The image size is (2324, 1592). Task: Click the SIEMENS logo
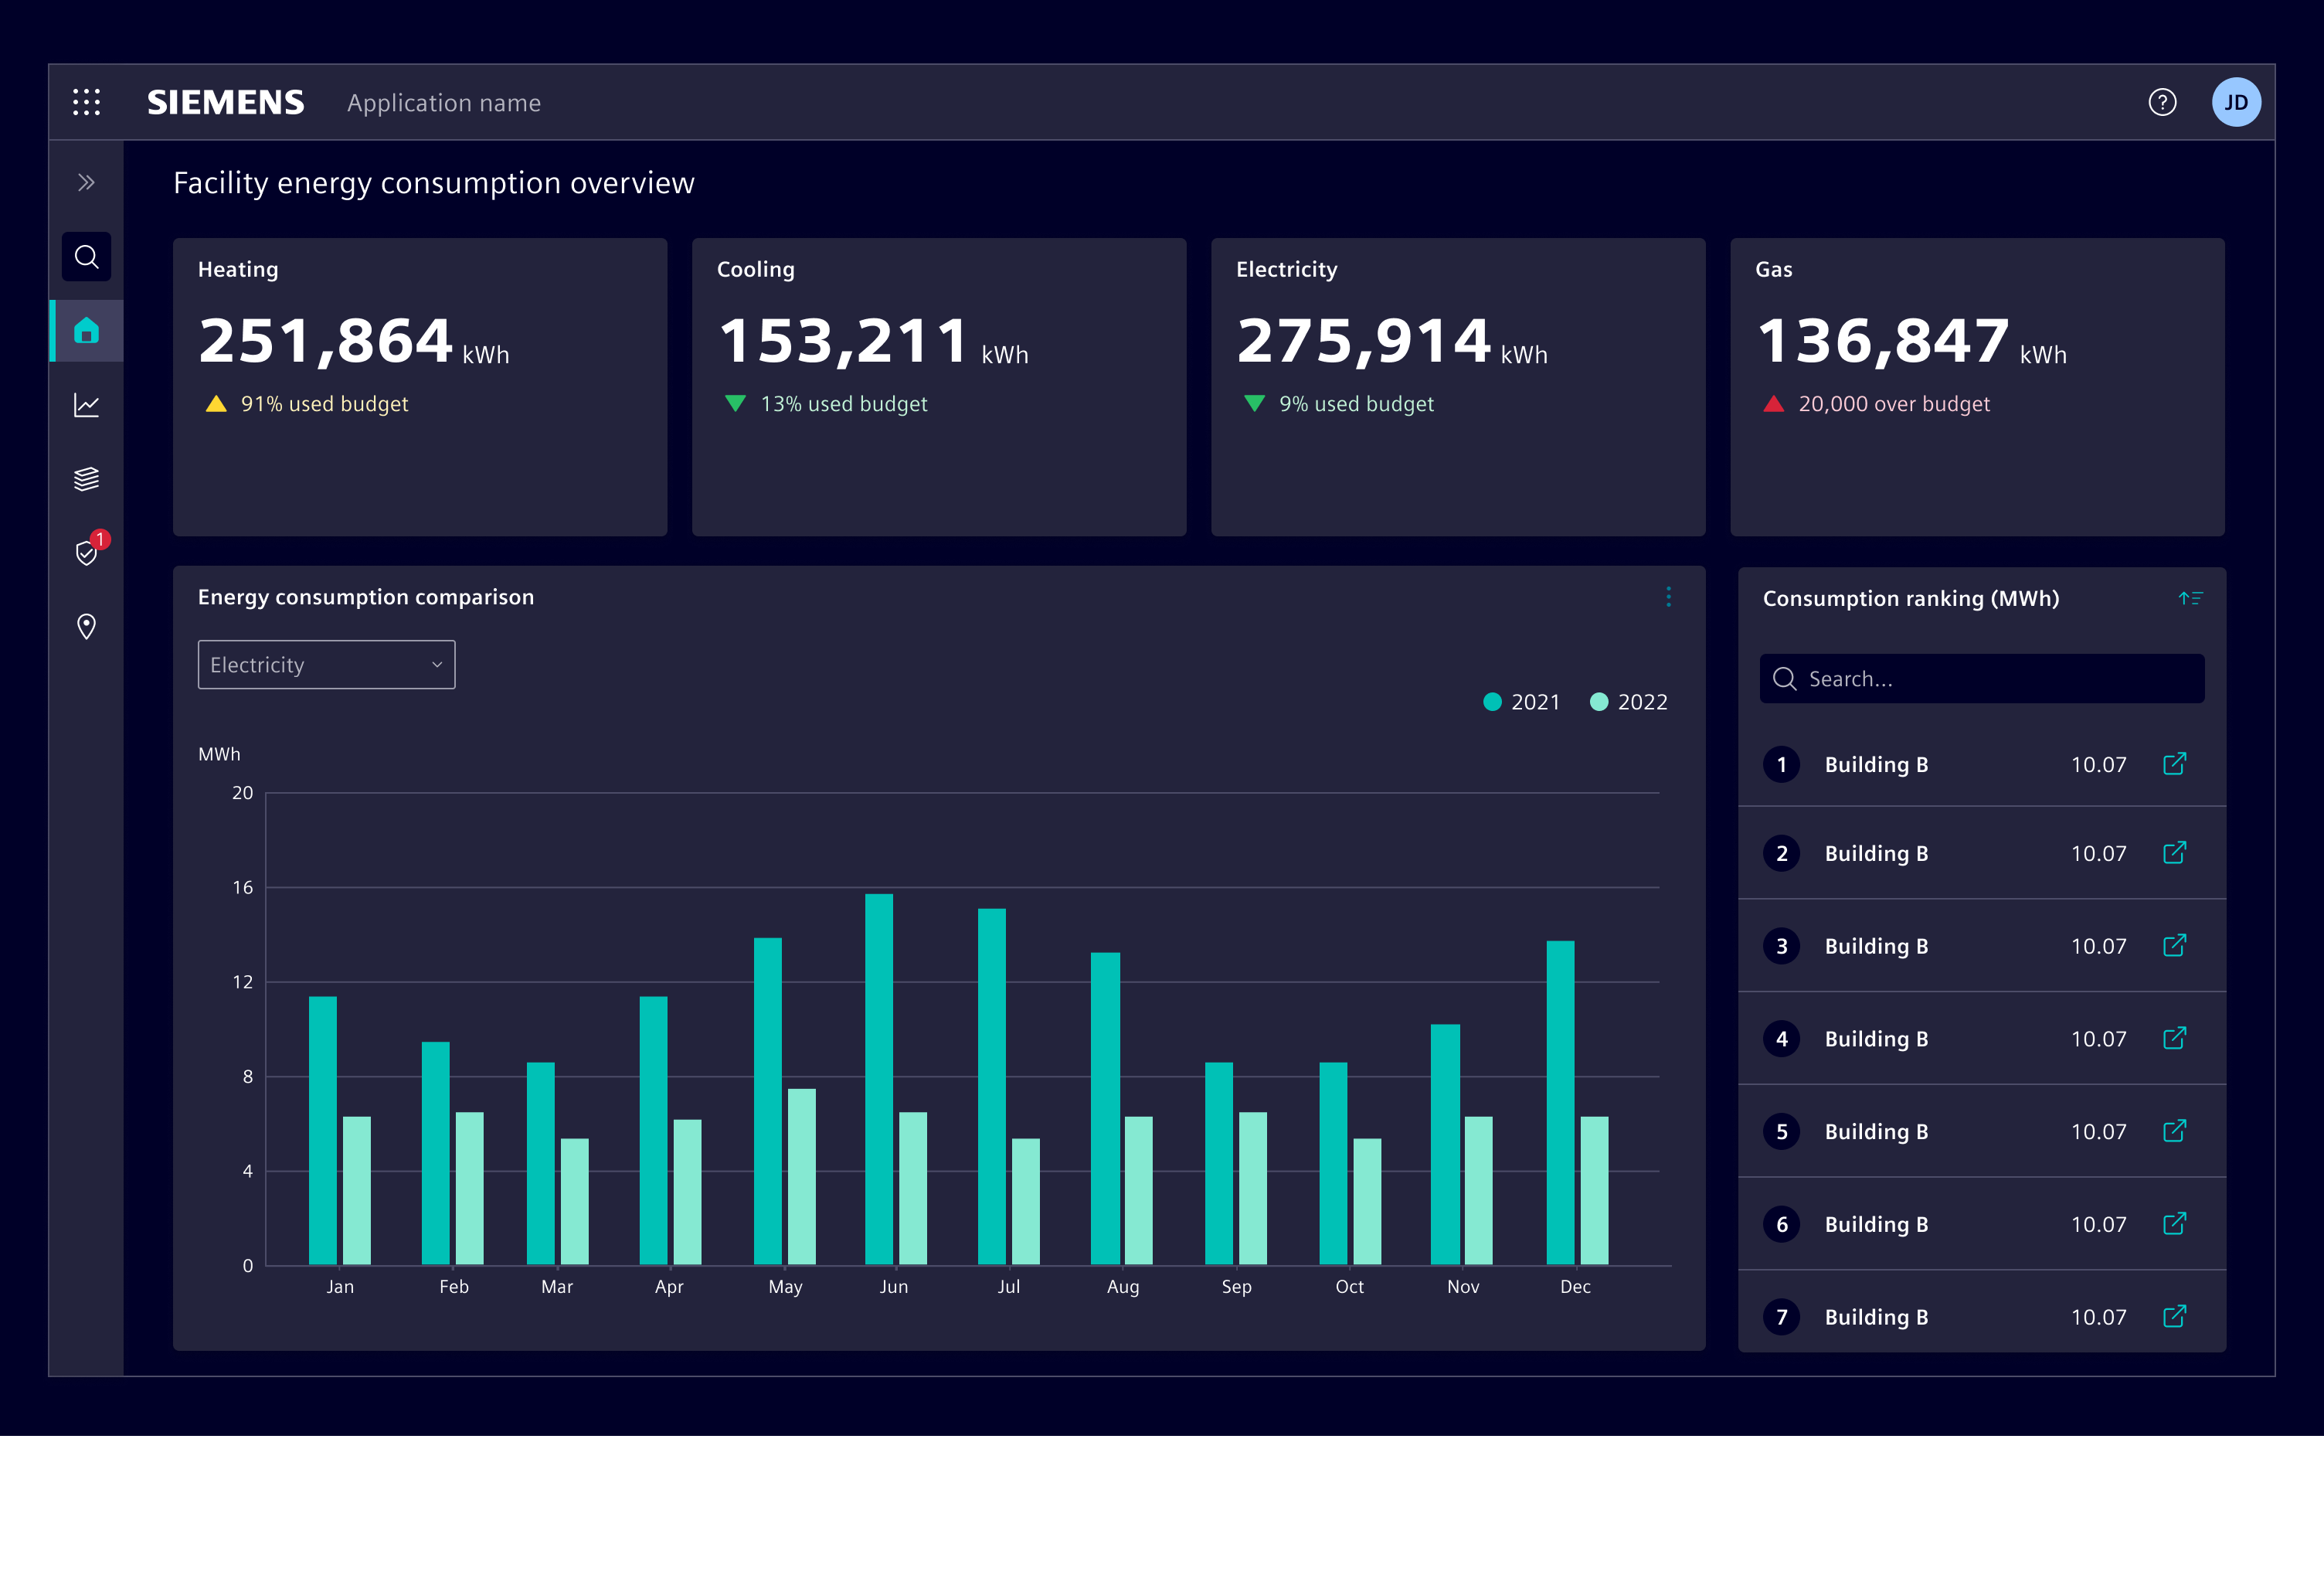tap(226, 102)
